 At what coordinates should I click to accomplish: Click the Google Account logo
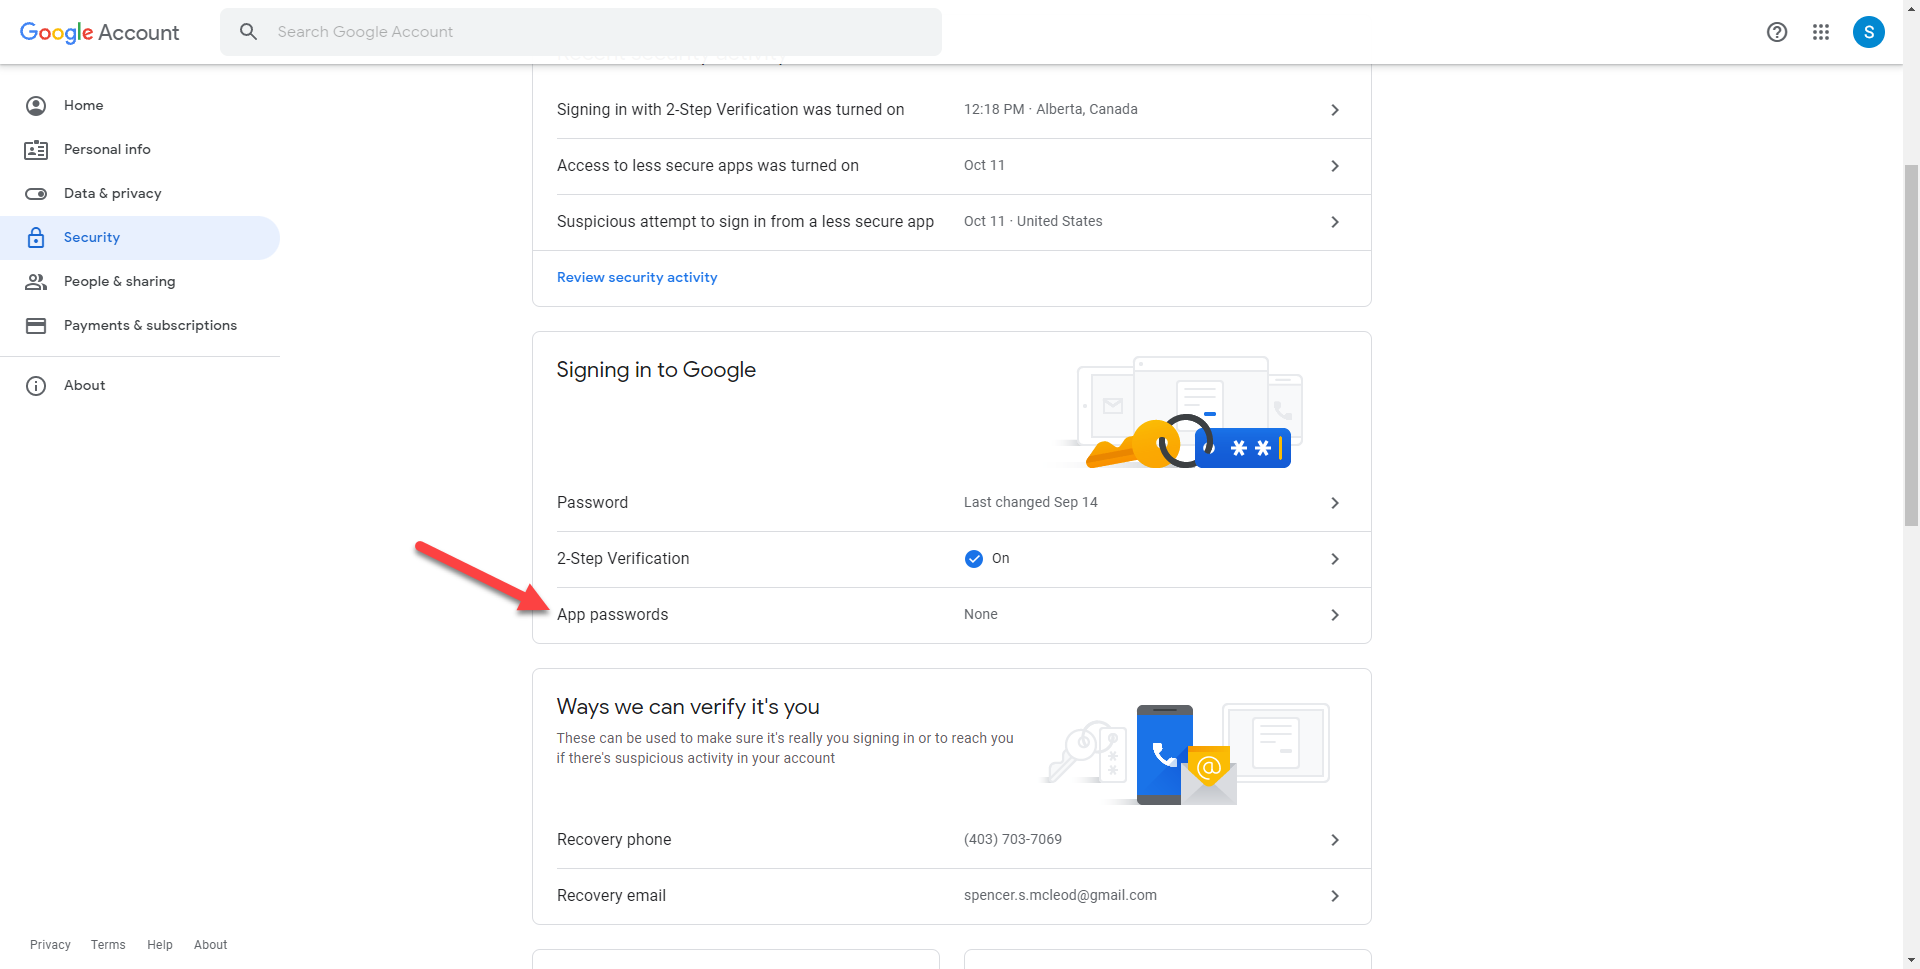point(100,32)
